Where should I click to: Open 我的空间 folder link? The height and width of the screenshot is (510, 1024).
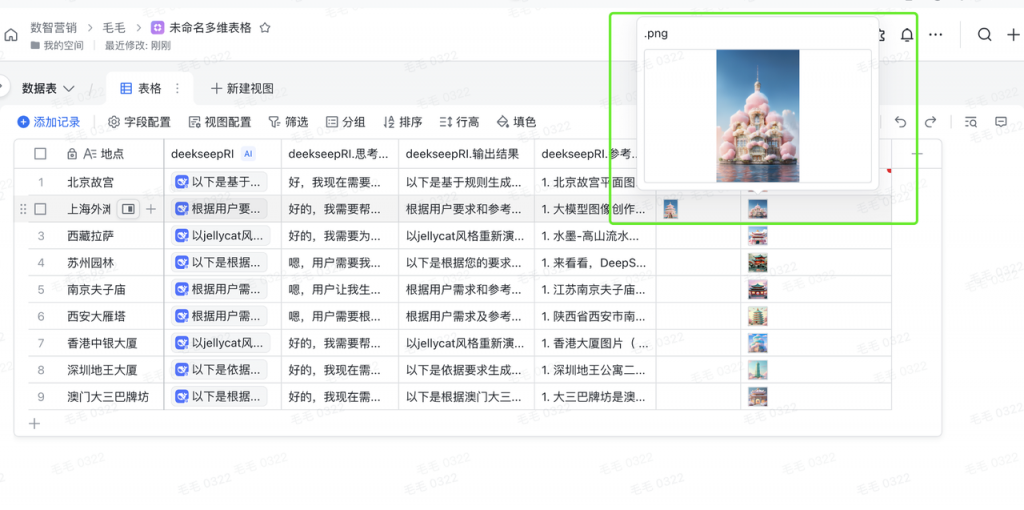point(56,46)
